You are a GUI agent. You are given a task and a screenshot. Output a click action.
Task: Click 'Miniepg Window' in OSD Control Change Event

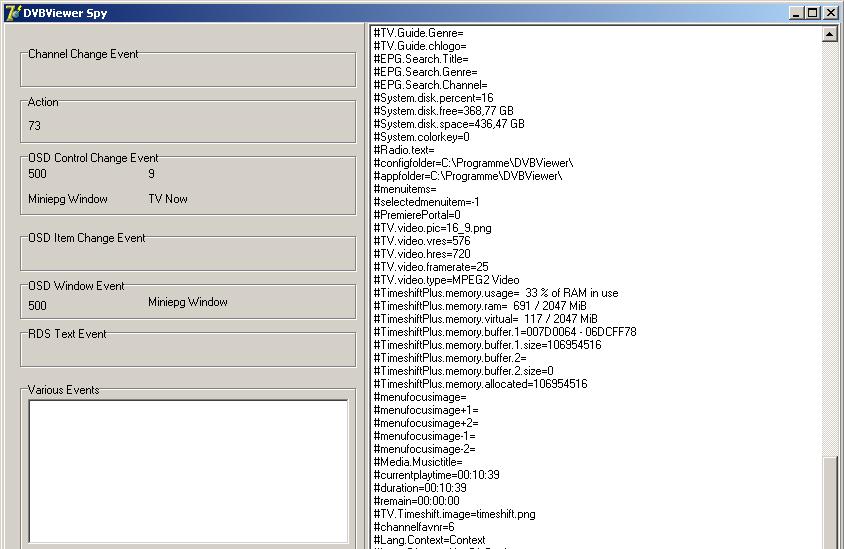pyautogui.click(x=68, y=199)
